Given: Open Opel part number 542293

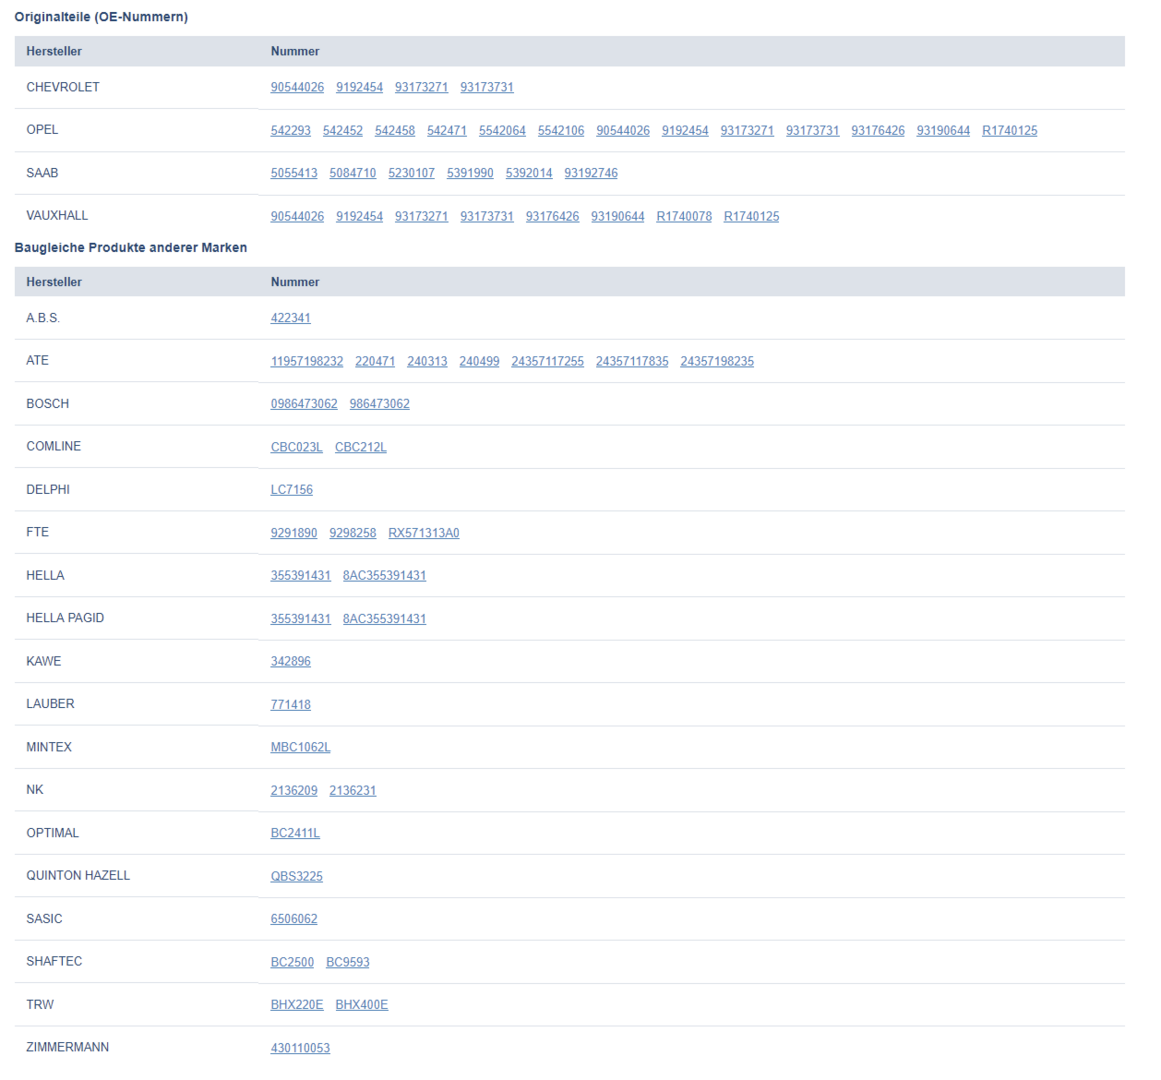Looking at the screenshot, I should click(290, 130).
